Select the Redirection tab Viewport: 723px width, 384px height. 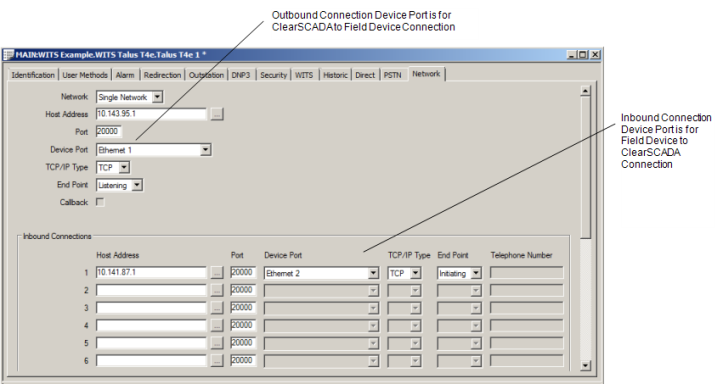(162, 75)
